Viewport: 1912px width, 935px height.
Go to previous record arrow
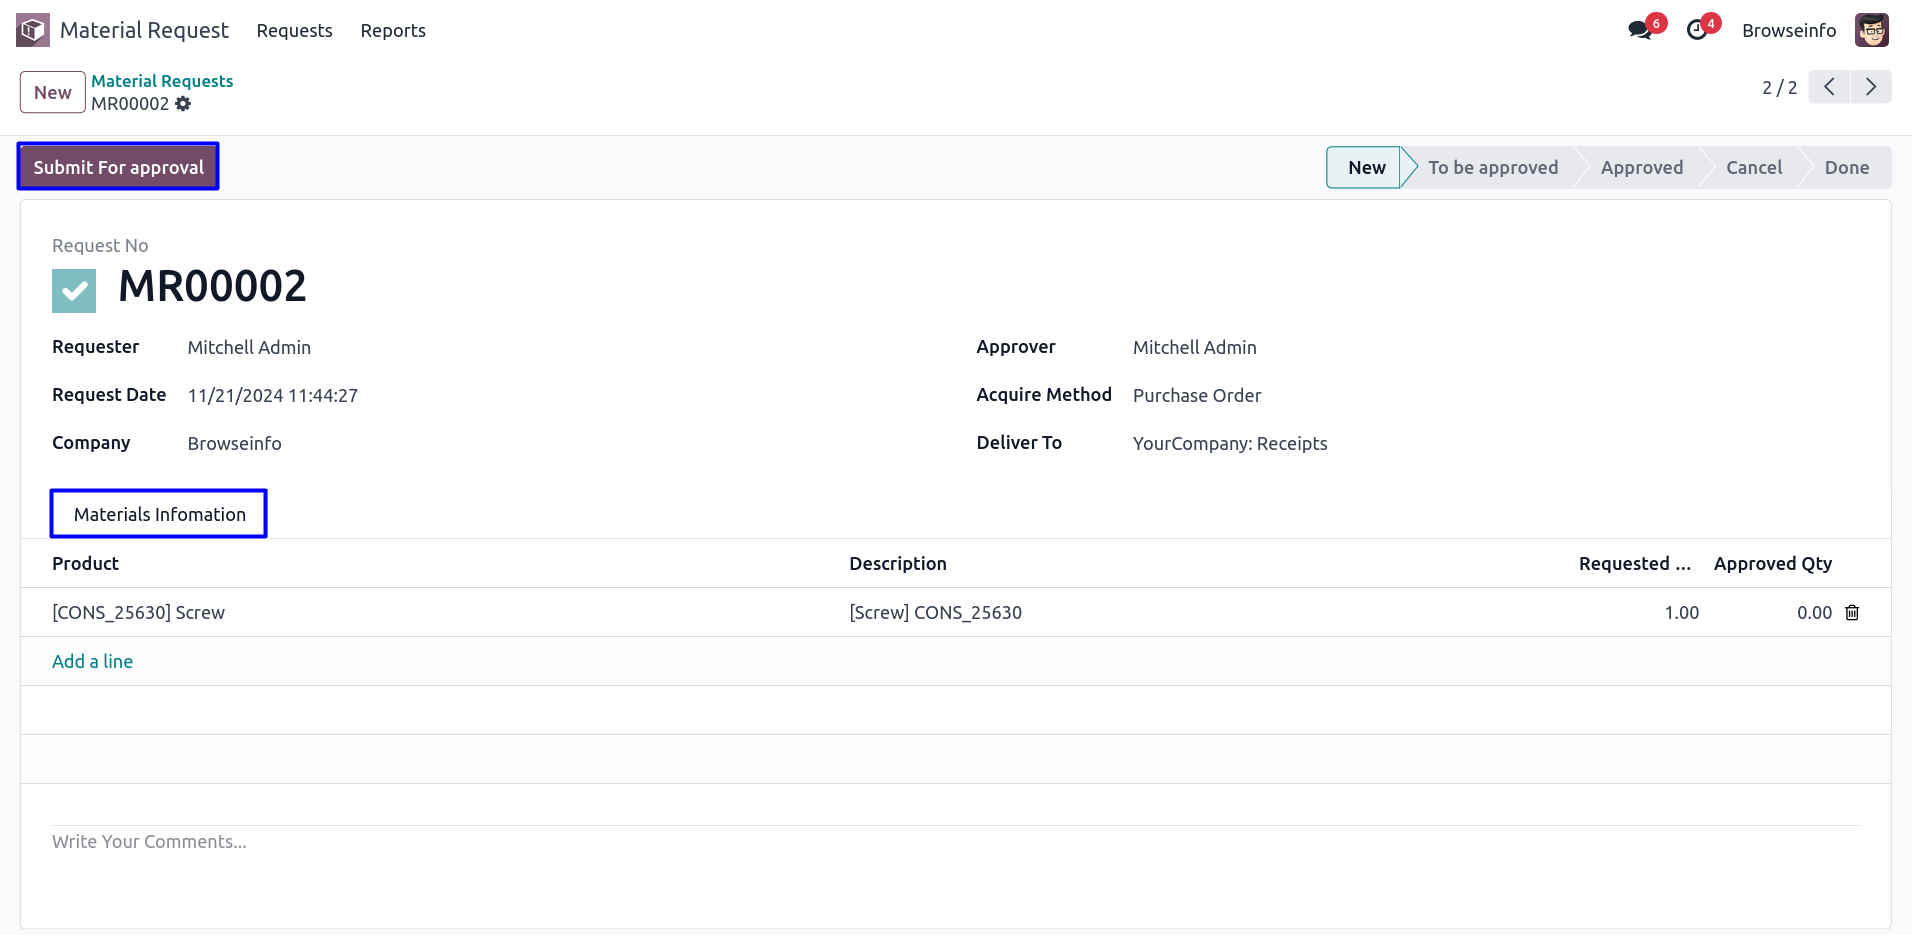coord(1829,87)
